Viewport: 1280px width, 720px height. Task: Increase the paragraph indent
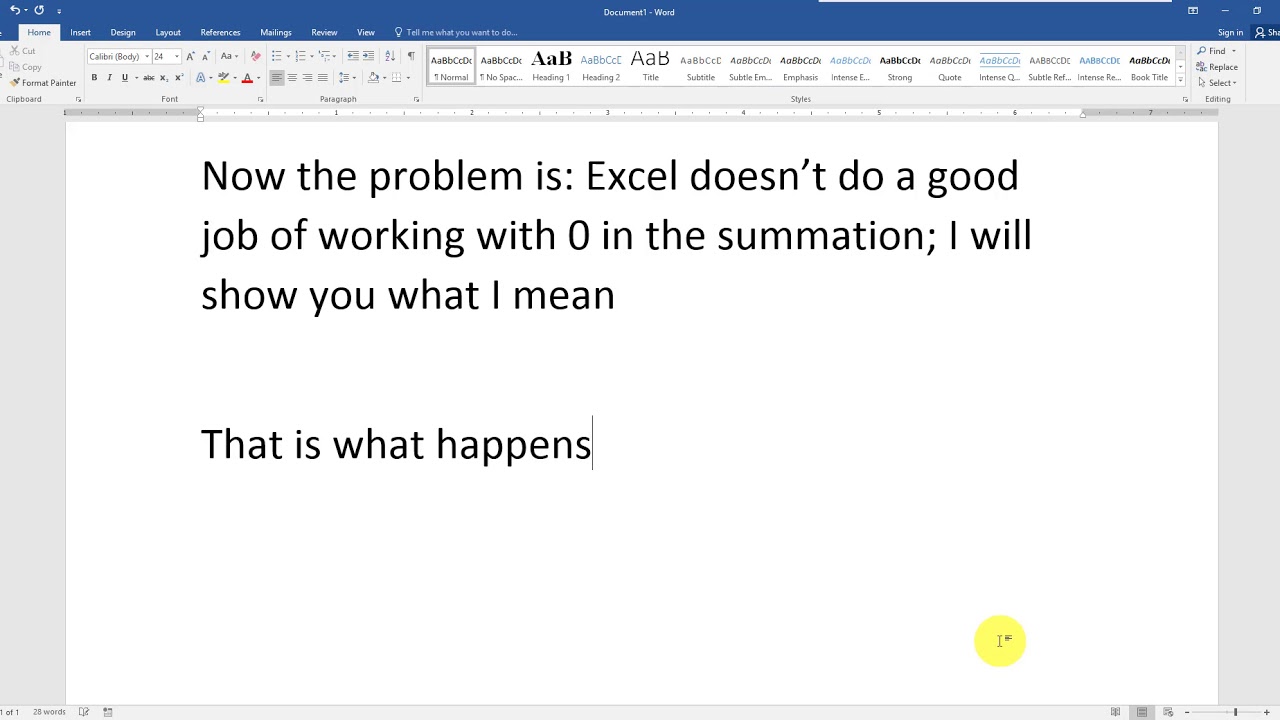(368, 56)
